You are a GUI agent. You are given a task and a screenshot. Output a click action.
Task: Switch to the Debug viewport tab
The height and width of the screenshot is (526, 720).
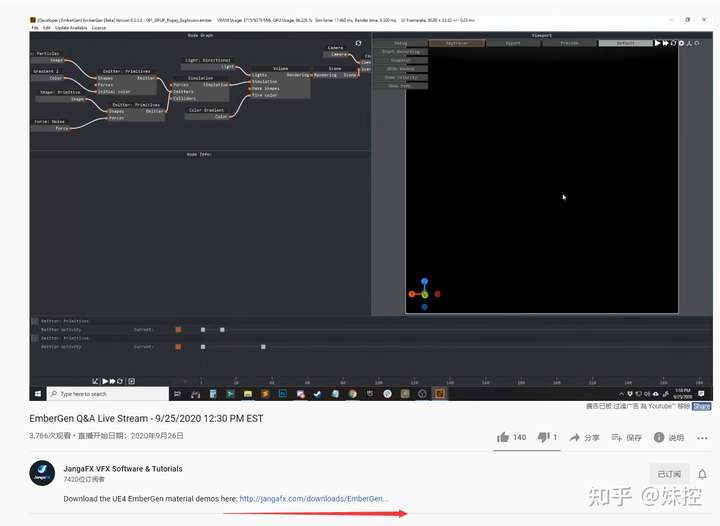point(400,43)
